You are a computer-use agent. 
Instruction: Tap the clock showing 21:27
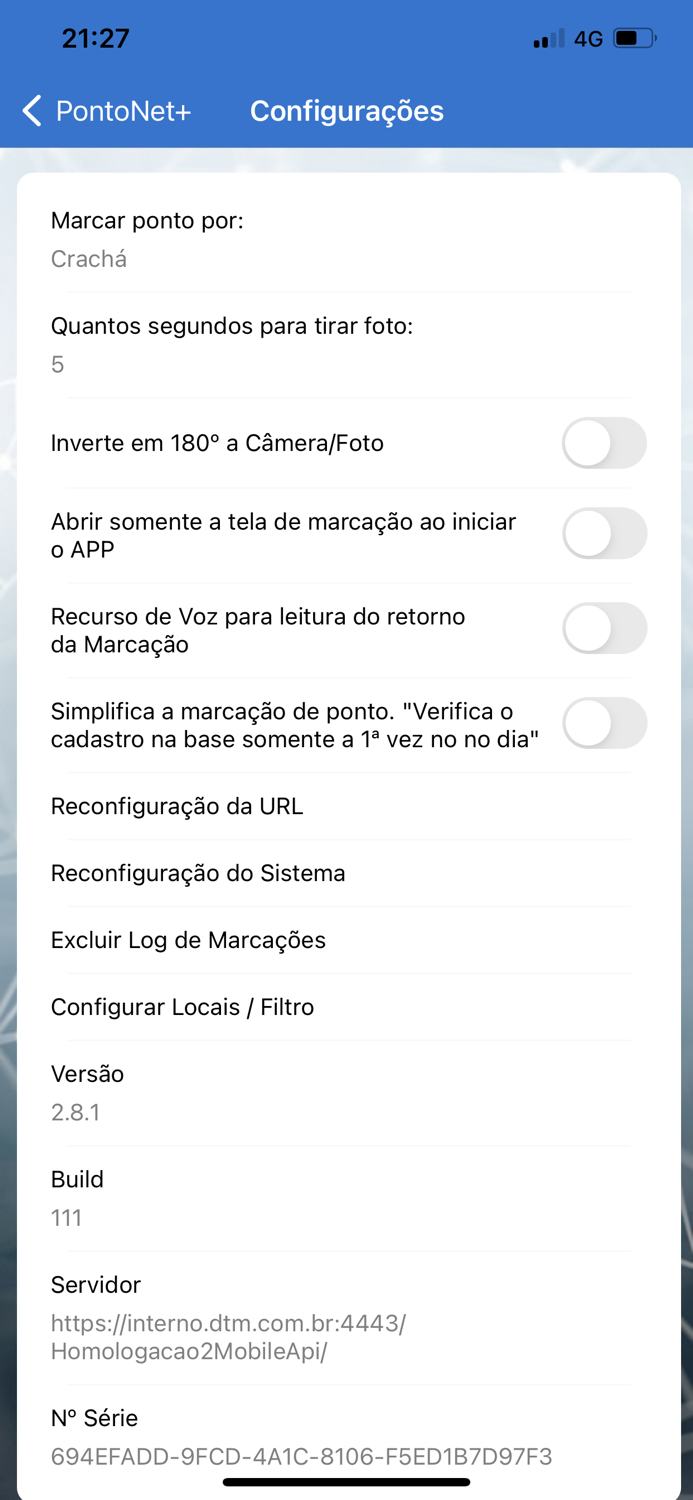pos(93,38)
